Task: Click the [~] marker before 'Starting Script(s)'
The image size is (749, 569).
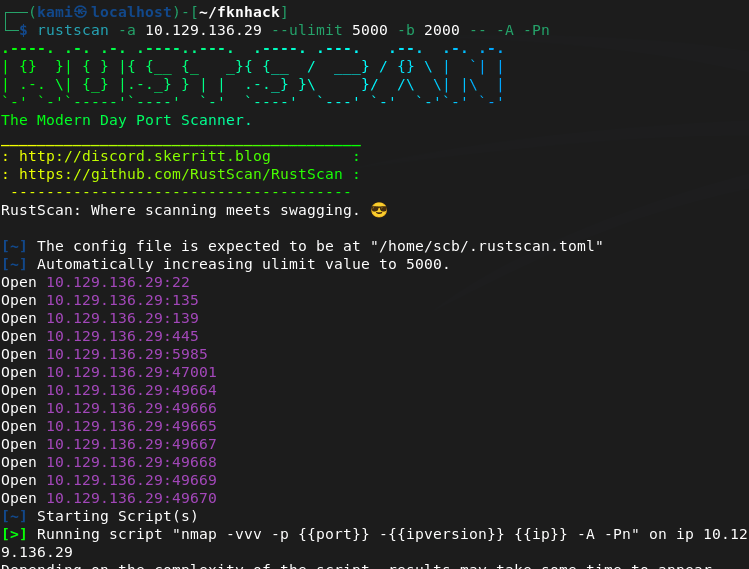Action: point(14,516)
